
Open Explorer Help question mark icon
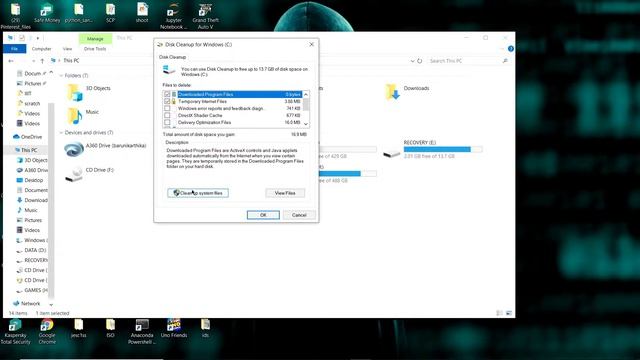pyautogui.click(x=511, y=49)
